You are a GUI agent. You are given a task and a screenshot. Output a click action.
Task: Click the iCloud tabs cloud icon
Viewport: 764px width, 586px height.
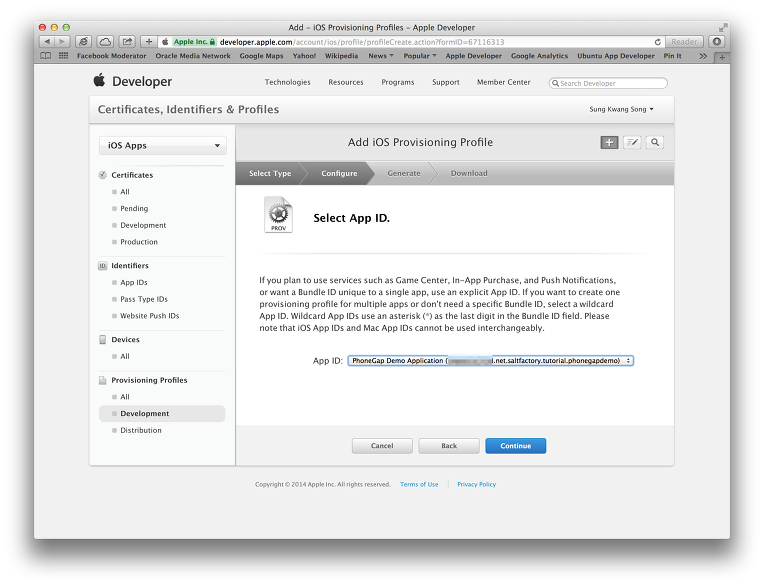point(105,42)
